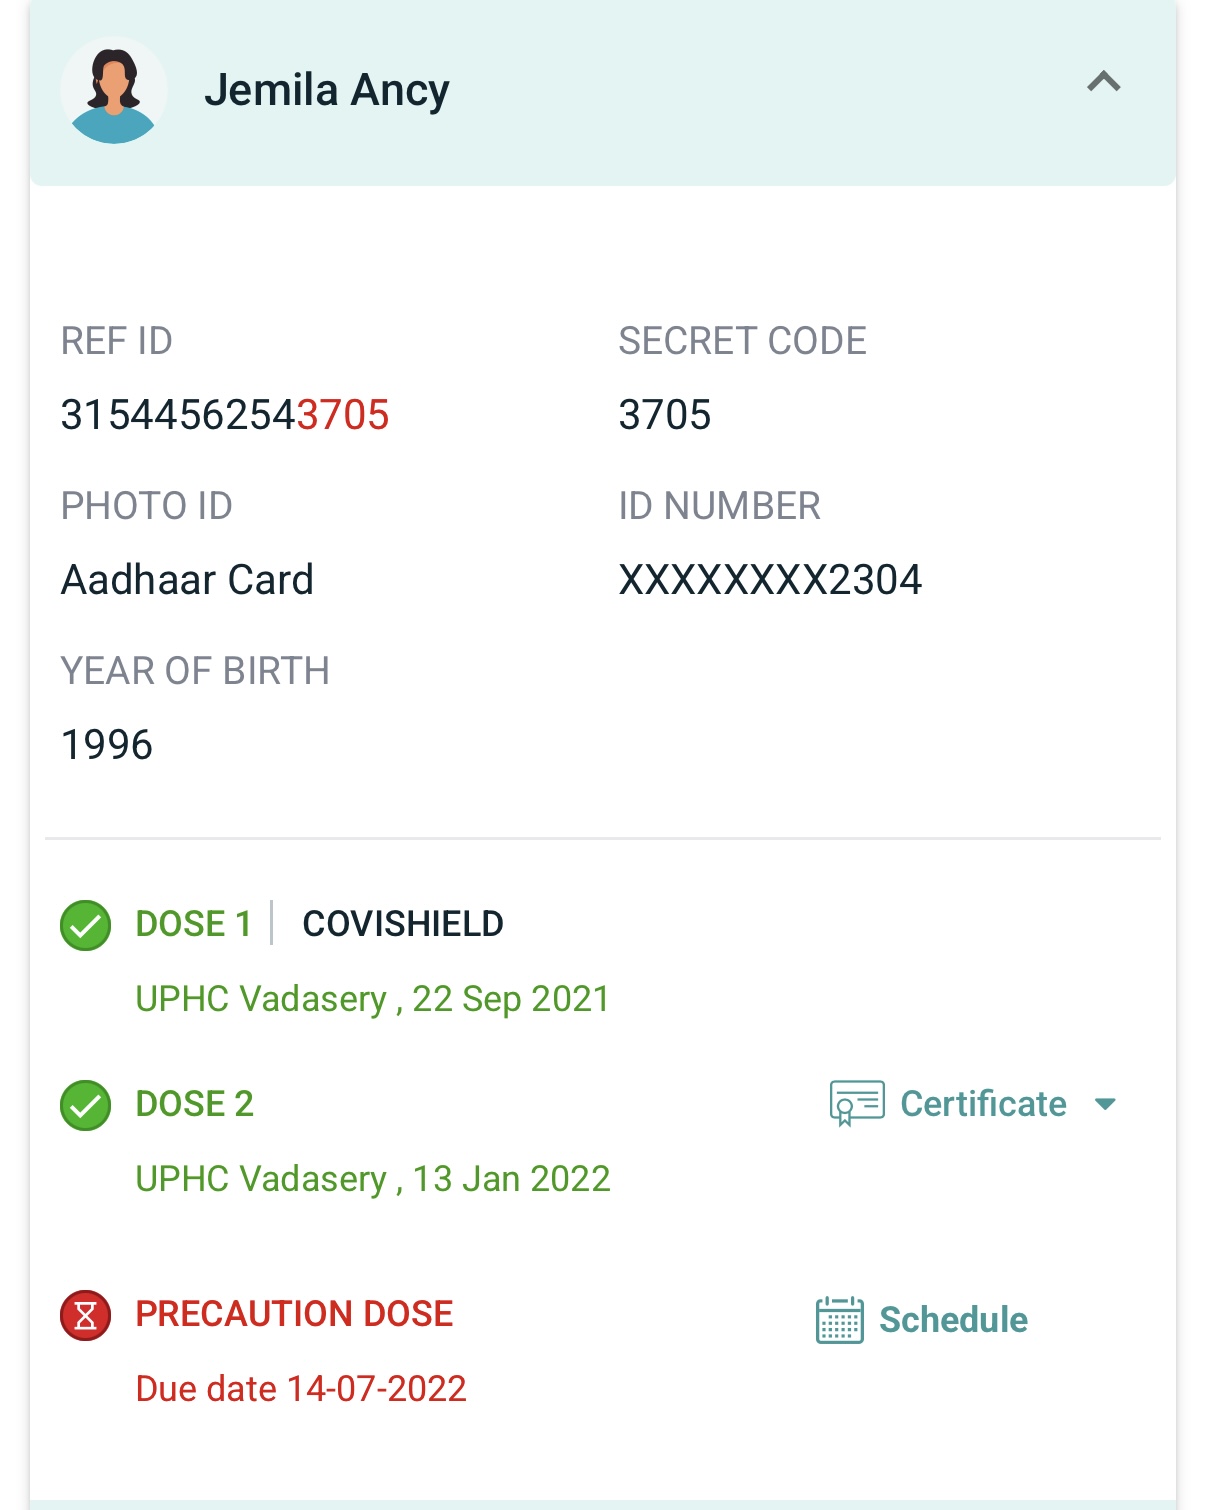Click the secret code 3705
The height and width of the screenshot is (1510, 1206).
pos(665,415)
